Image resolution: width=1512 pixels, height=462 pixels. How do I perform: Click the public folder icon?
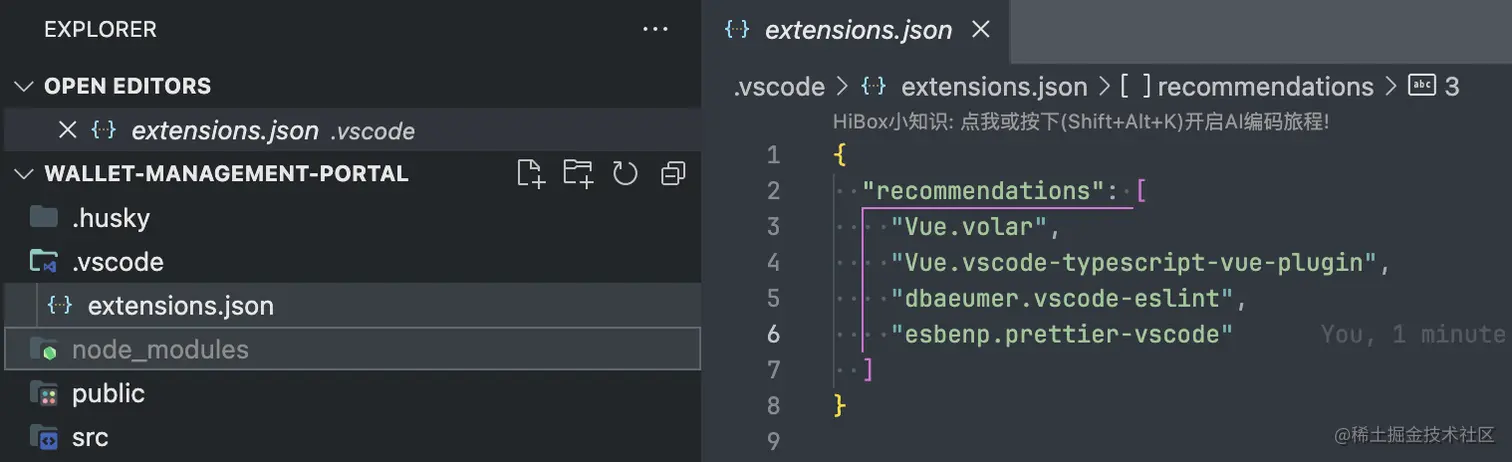point(43,393)
